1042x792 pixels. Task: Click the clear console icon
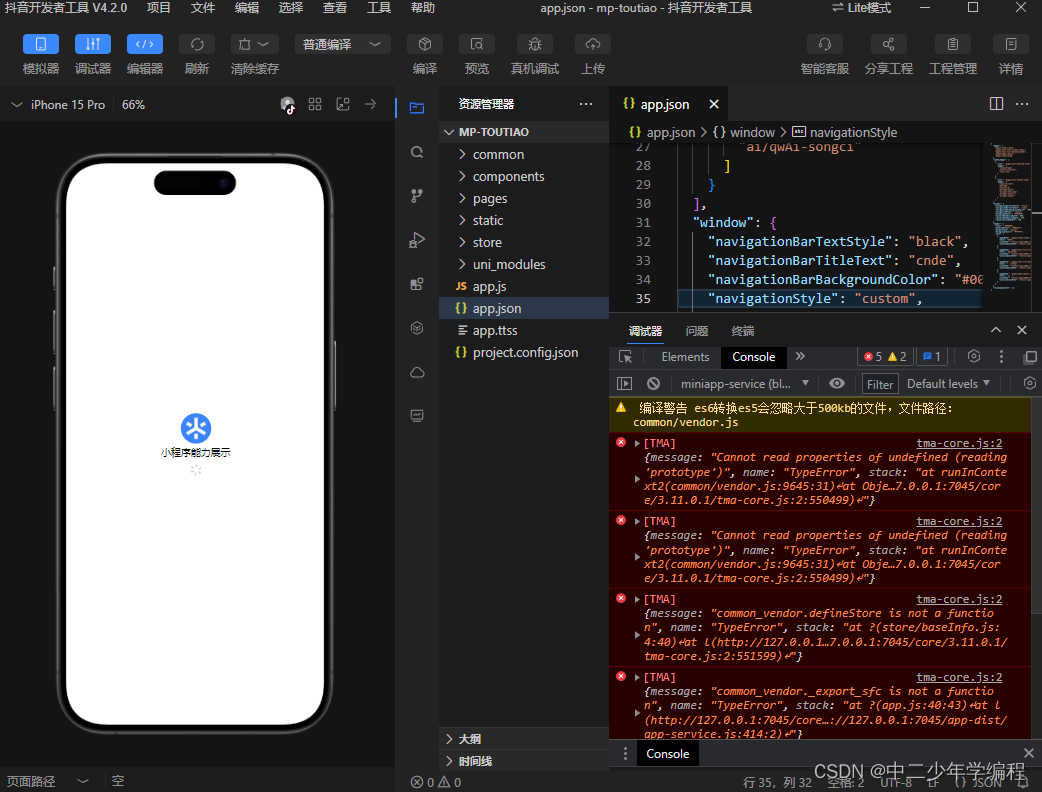[x=653, y=383]
